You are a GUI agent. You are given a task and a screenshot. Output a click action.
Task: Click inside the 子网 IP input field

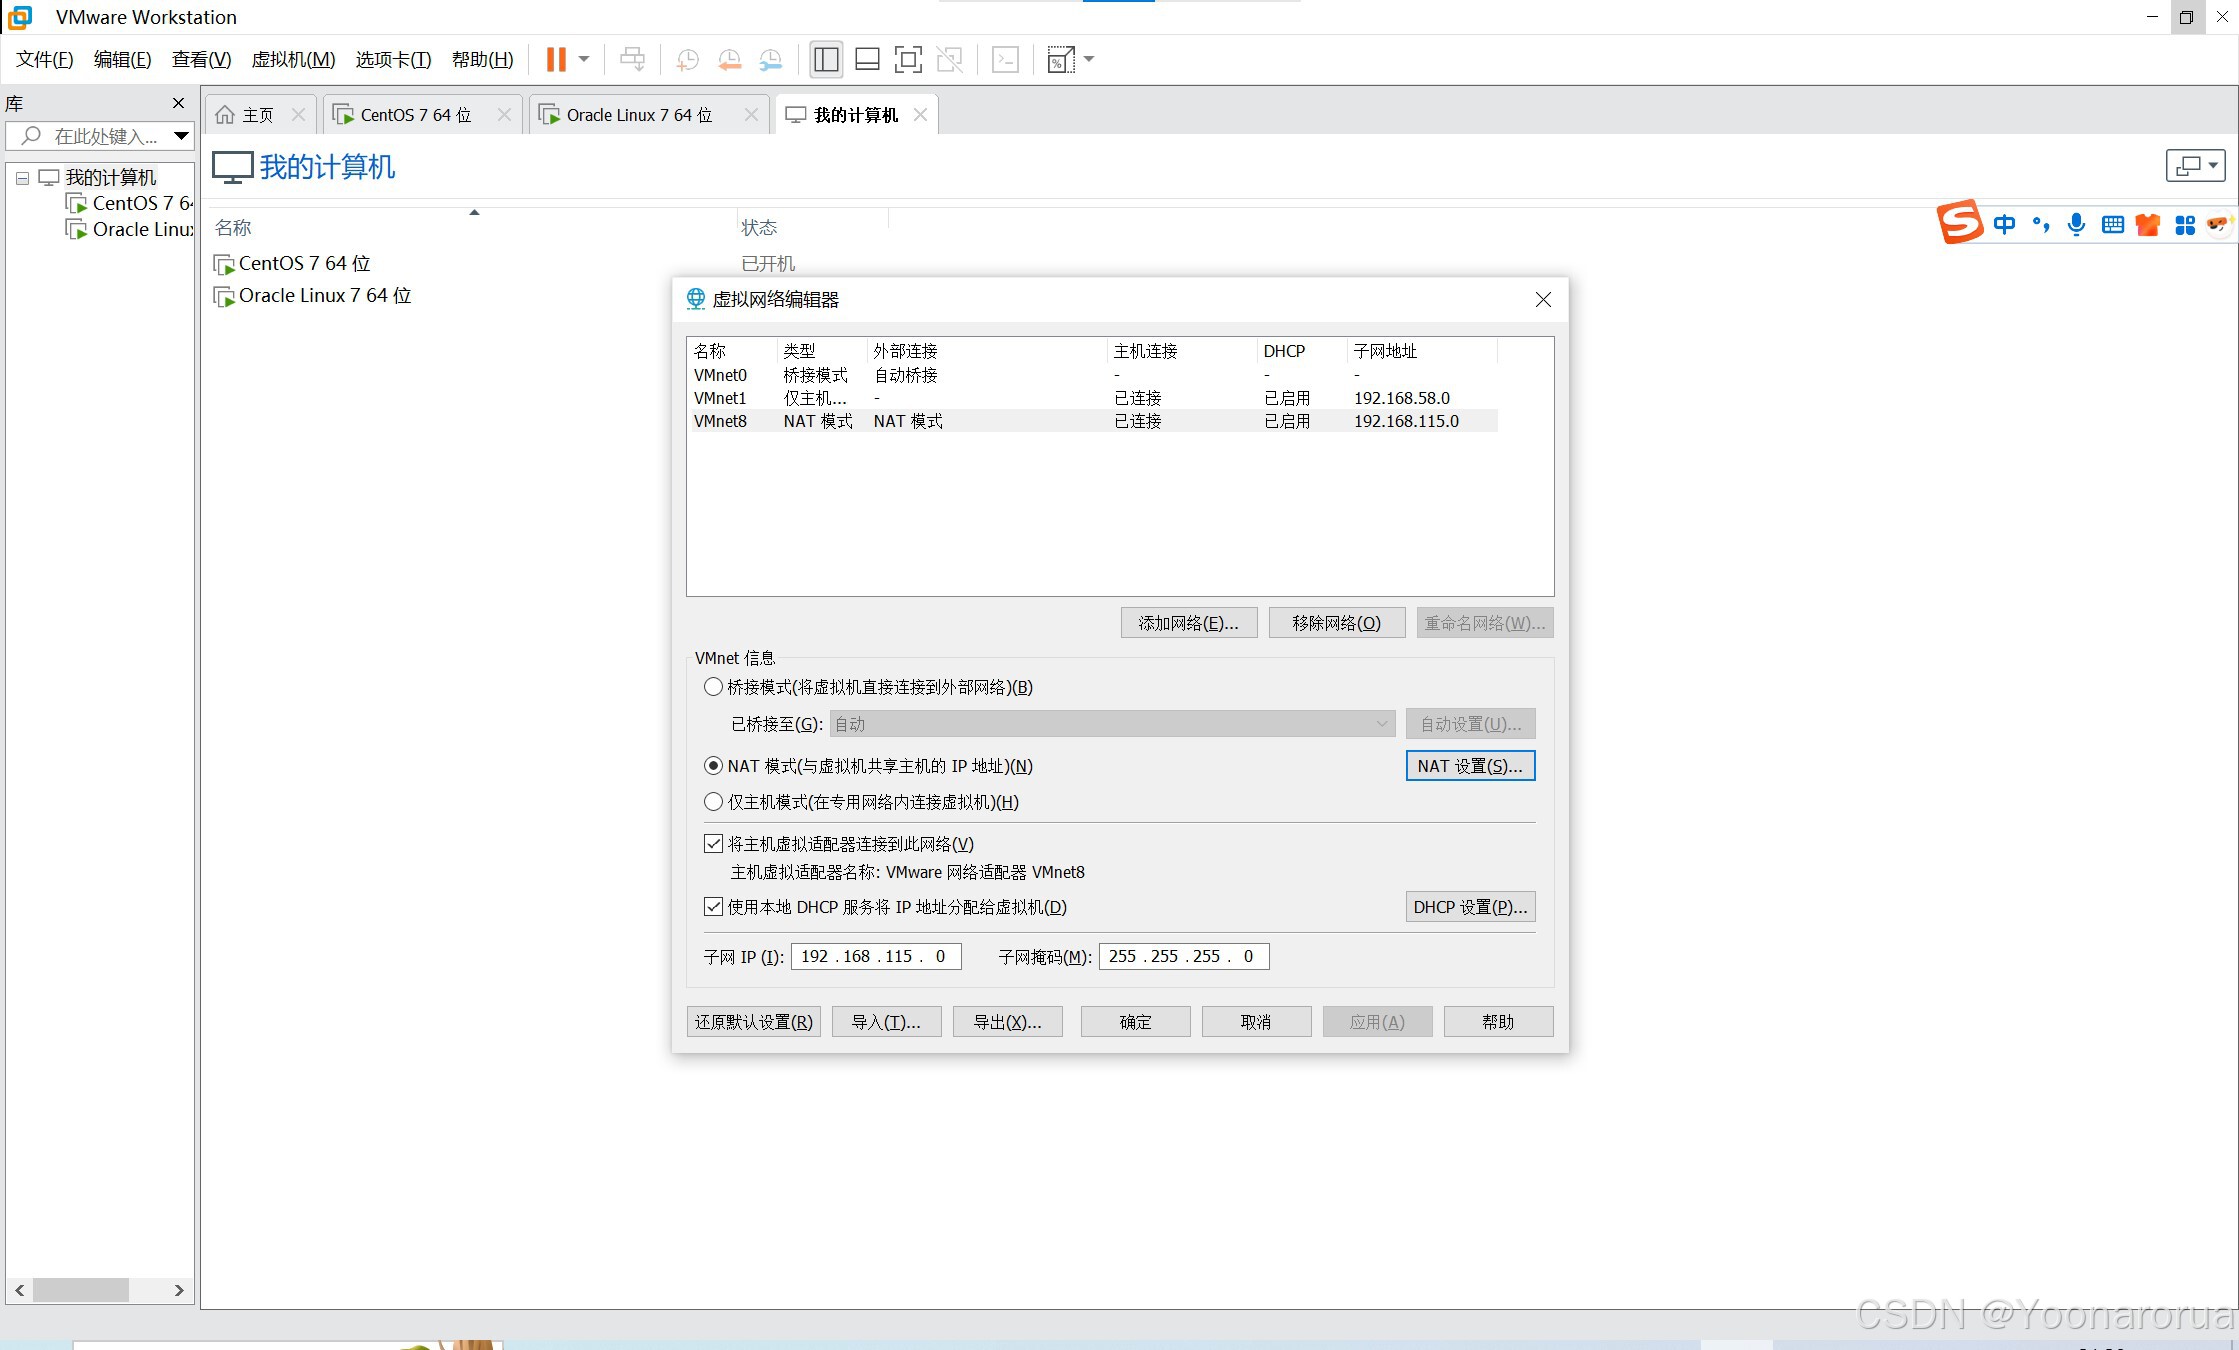click(875, 956)
